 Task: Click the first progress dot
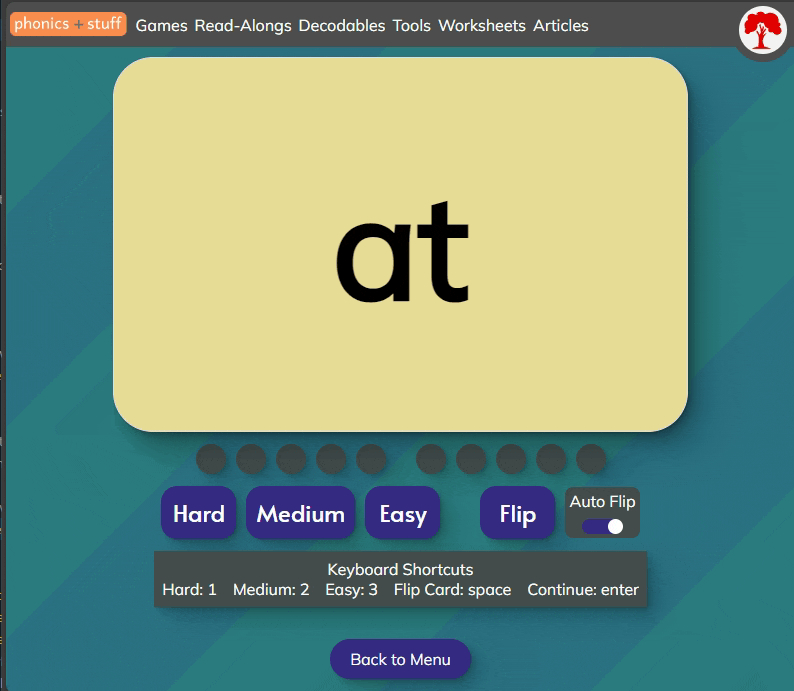pyautogui.click(x=211, y=459)
